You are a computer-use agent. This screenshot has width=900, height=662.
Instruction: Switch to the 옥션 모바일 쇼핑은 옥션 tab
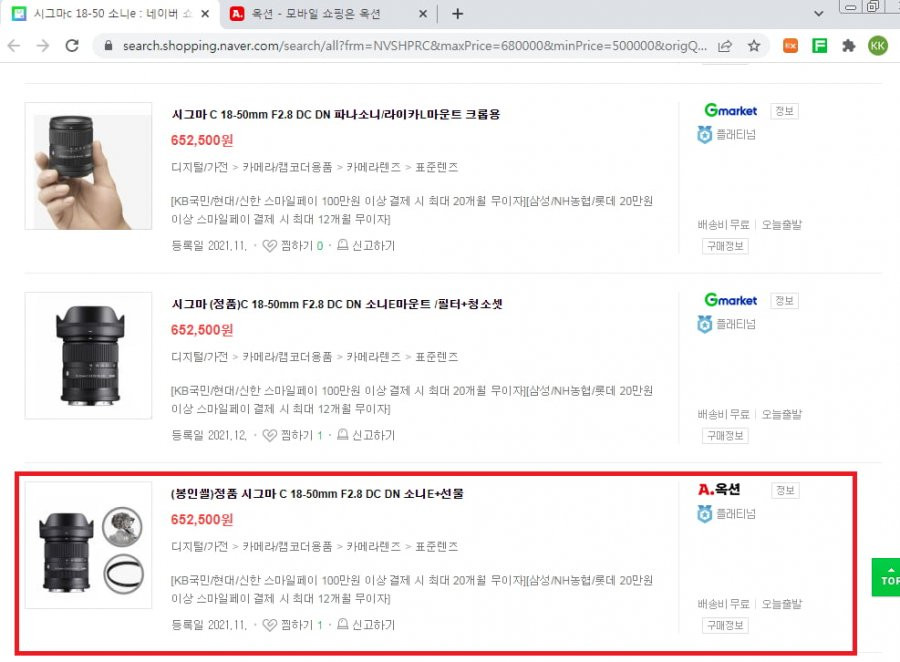pos(316,14)
